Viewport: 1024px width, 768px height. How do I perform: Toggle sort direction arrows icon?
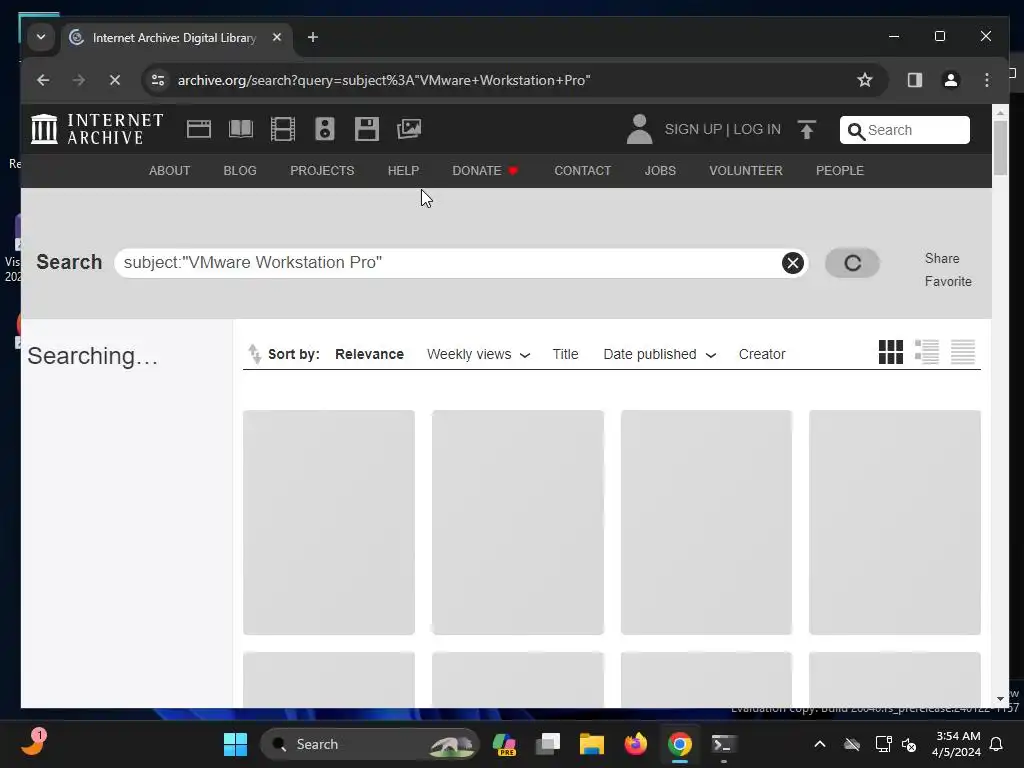[254, 354]
